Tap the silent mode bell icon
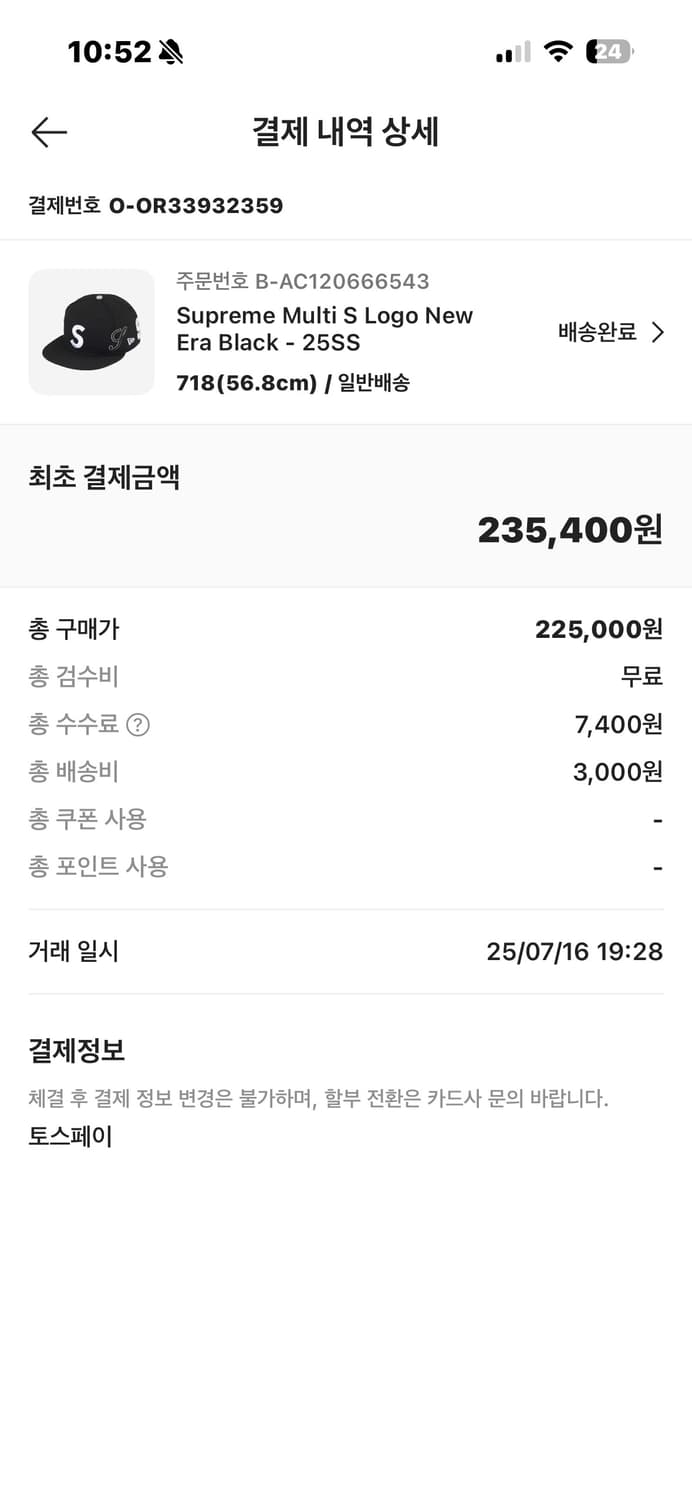Viewport: 692px width, 1500px height. pyautogui.click(x=171, y=52)
